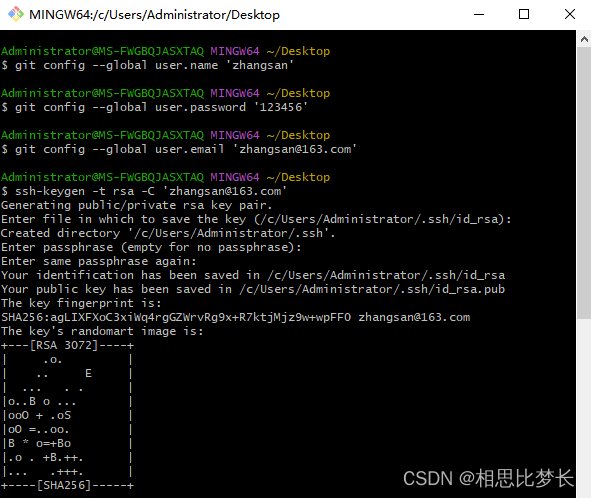Click the user.password '123456' command line
This screenshot has width=591, height=498.
155,107
